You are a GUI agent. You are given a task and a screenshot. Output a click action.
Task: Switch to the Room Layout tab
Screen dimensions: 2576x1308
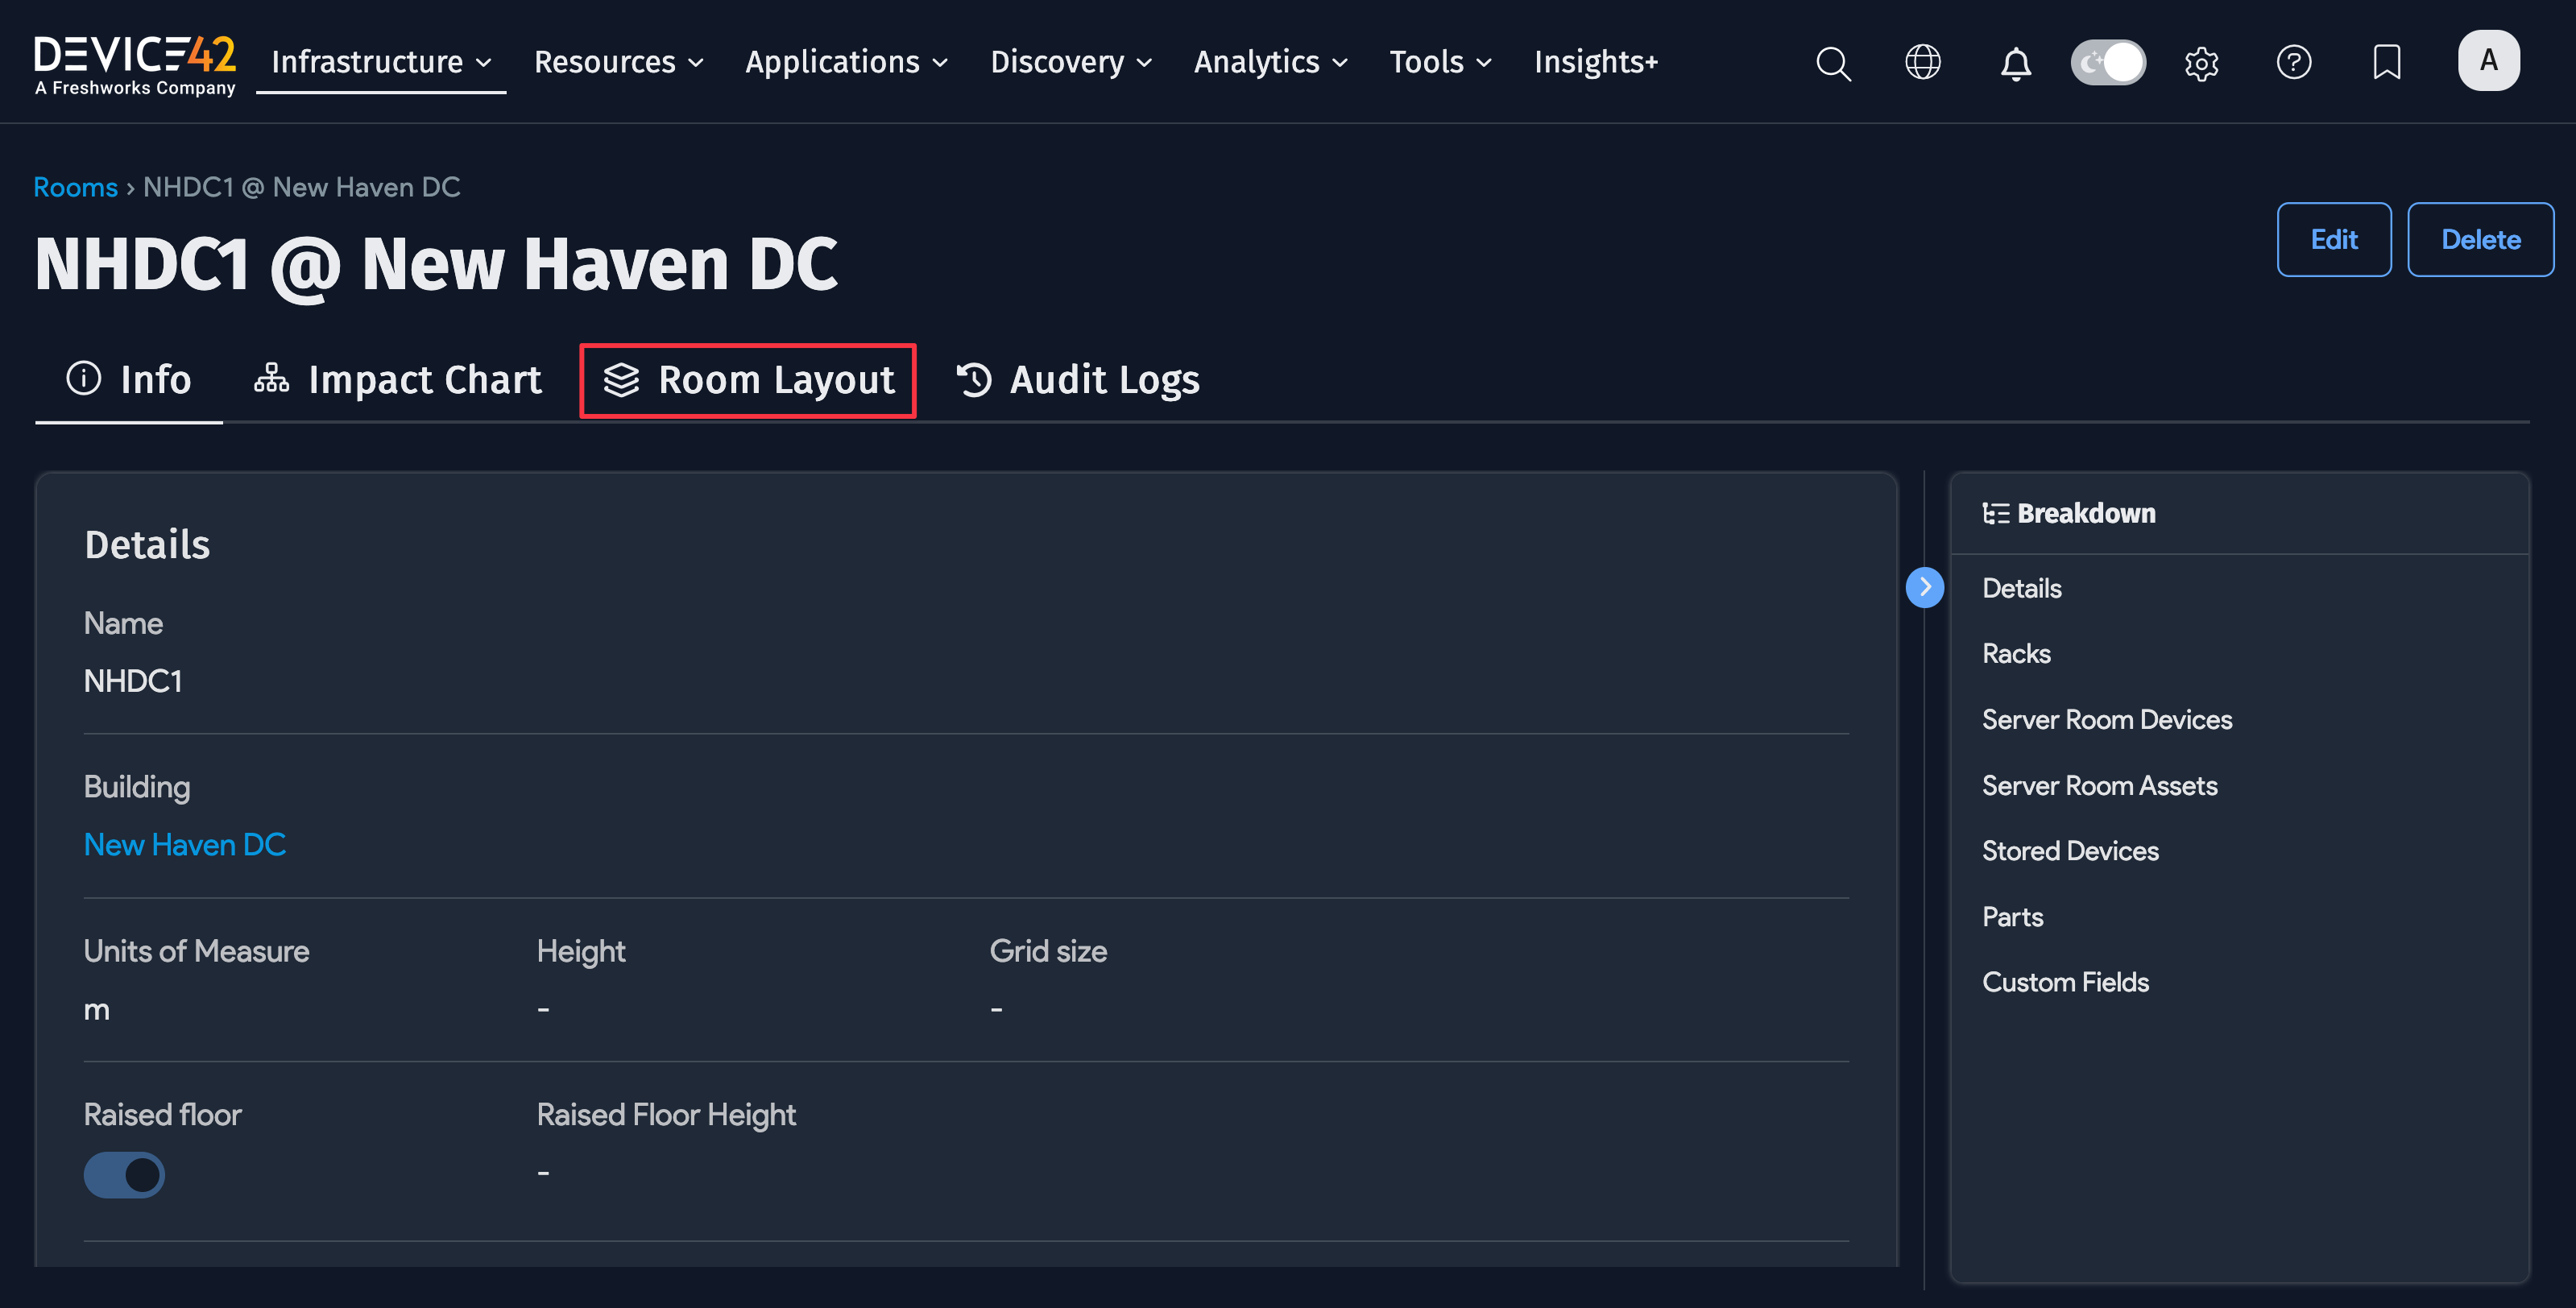coord(747,380)
